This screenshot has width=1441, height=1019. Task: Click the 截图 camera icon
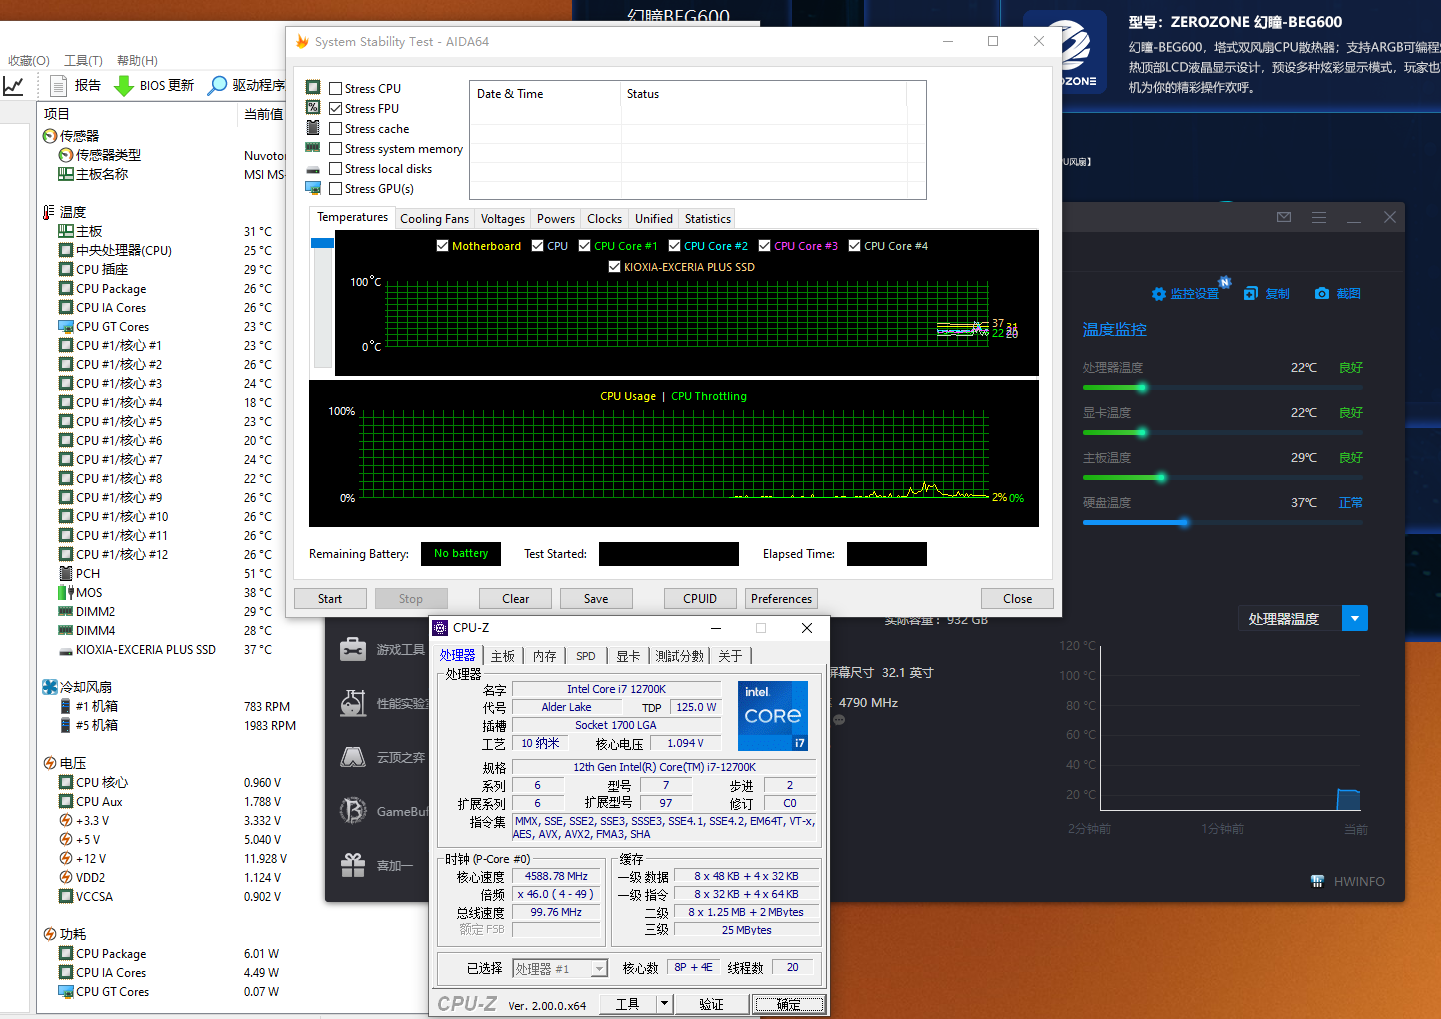coord(1322,294)
